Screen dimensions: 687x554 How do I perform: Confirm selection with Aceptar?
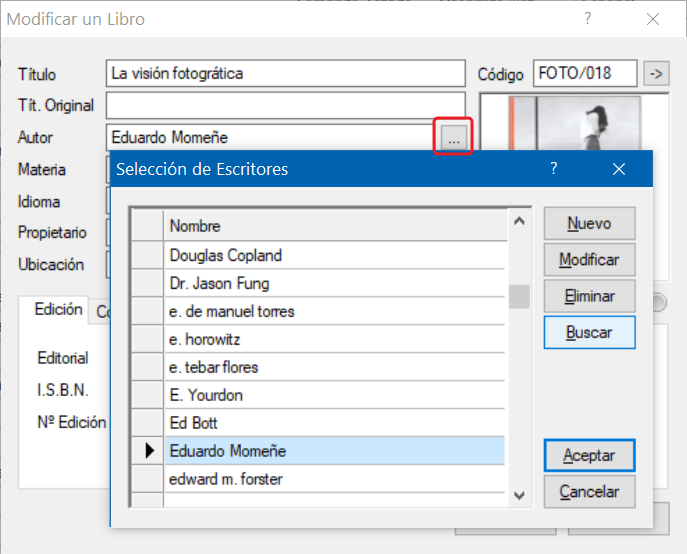[x=589, y=455]
